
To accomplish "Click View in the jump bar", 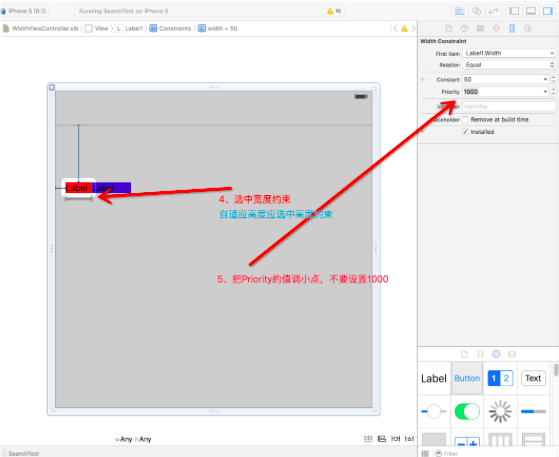I will [97, 29].
